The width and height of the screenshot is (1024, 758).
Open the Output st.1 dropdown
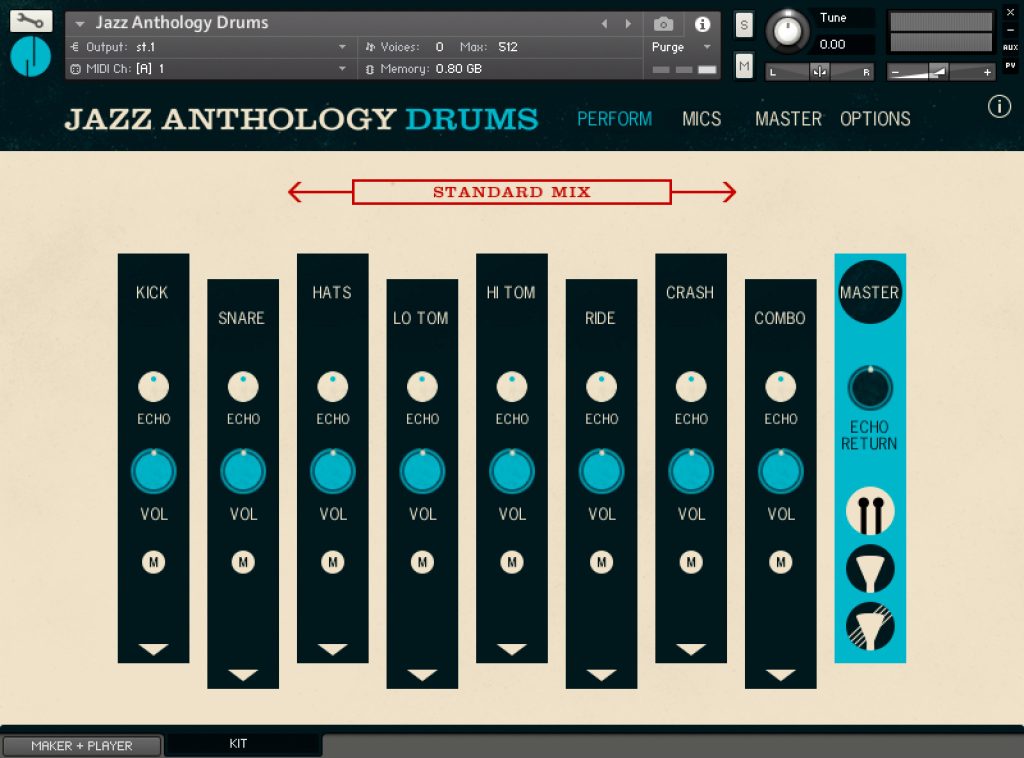click(x=209, y=47)
